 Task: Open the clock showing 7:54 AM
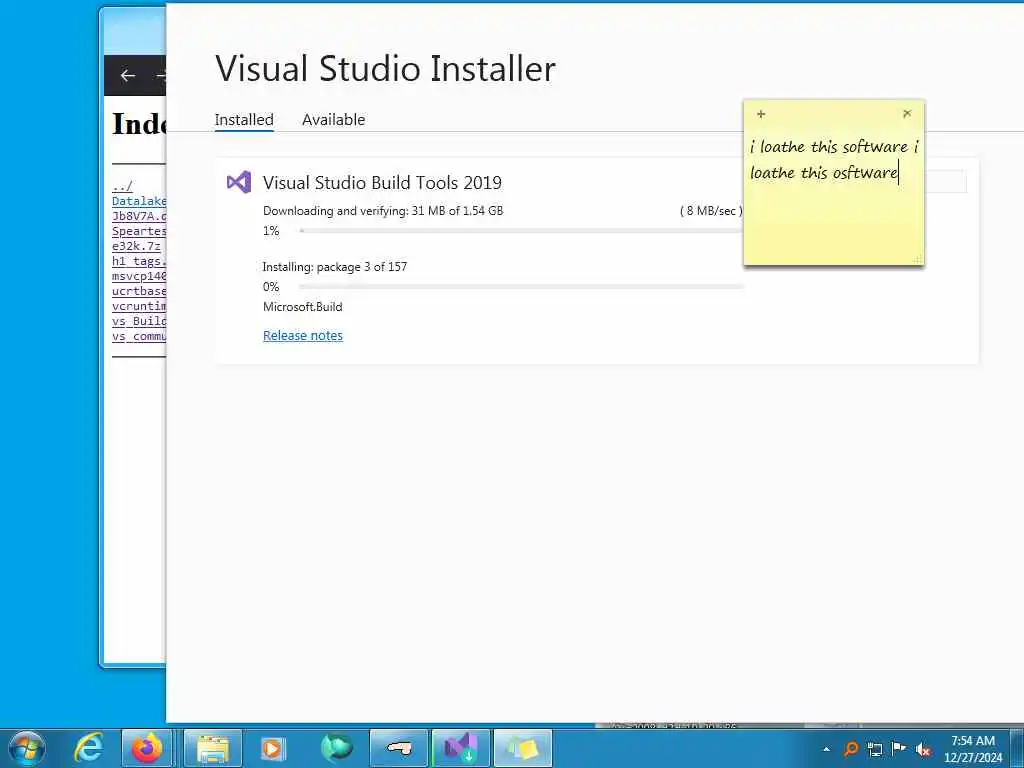972,749
